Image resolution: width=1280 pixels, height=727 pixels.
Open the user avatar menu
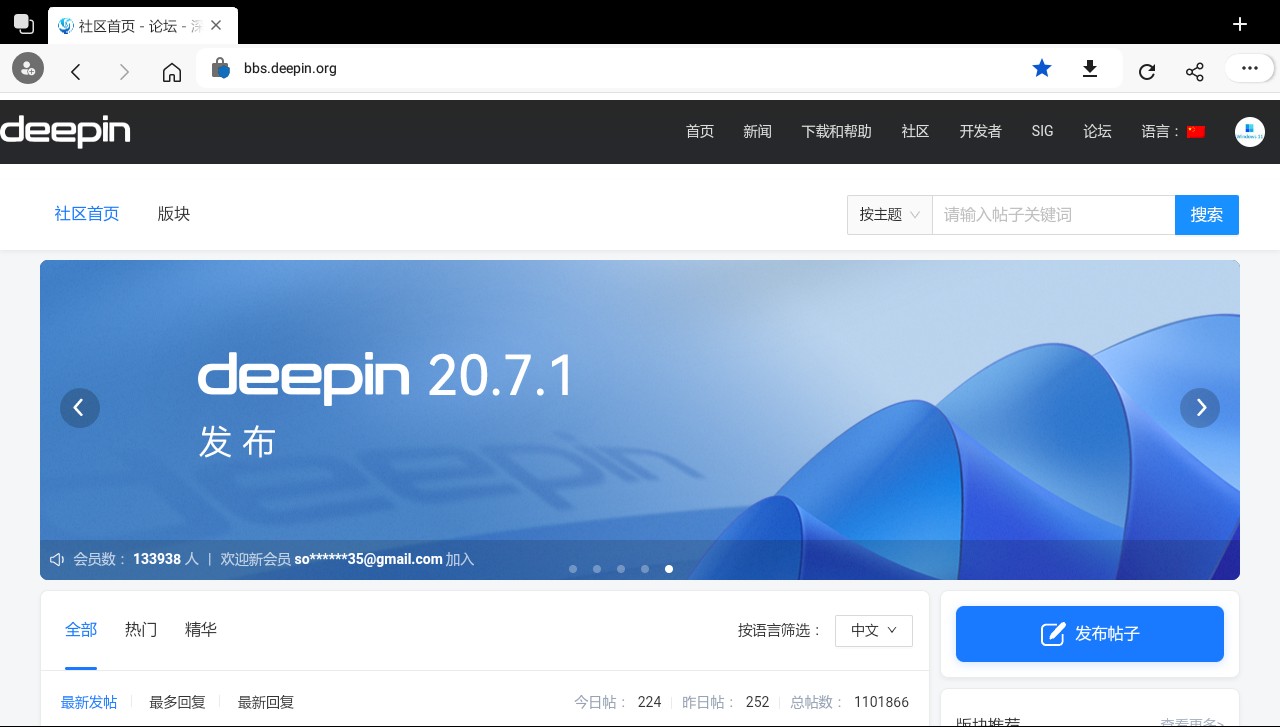[1250, 132]
